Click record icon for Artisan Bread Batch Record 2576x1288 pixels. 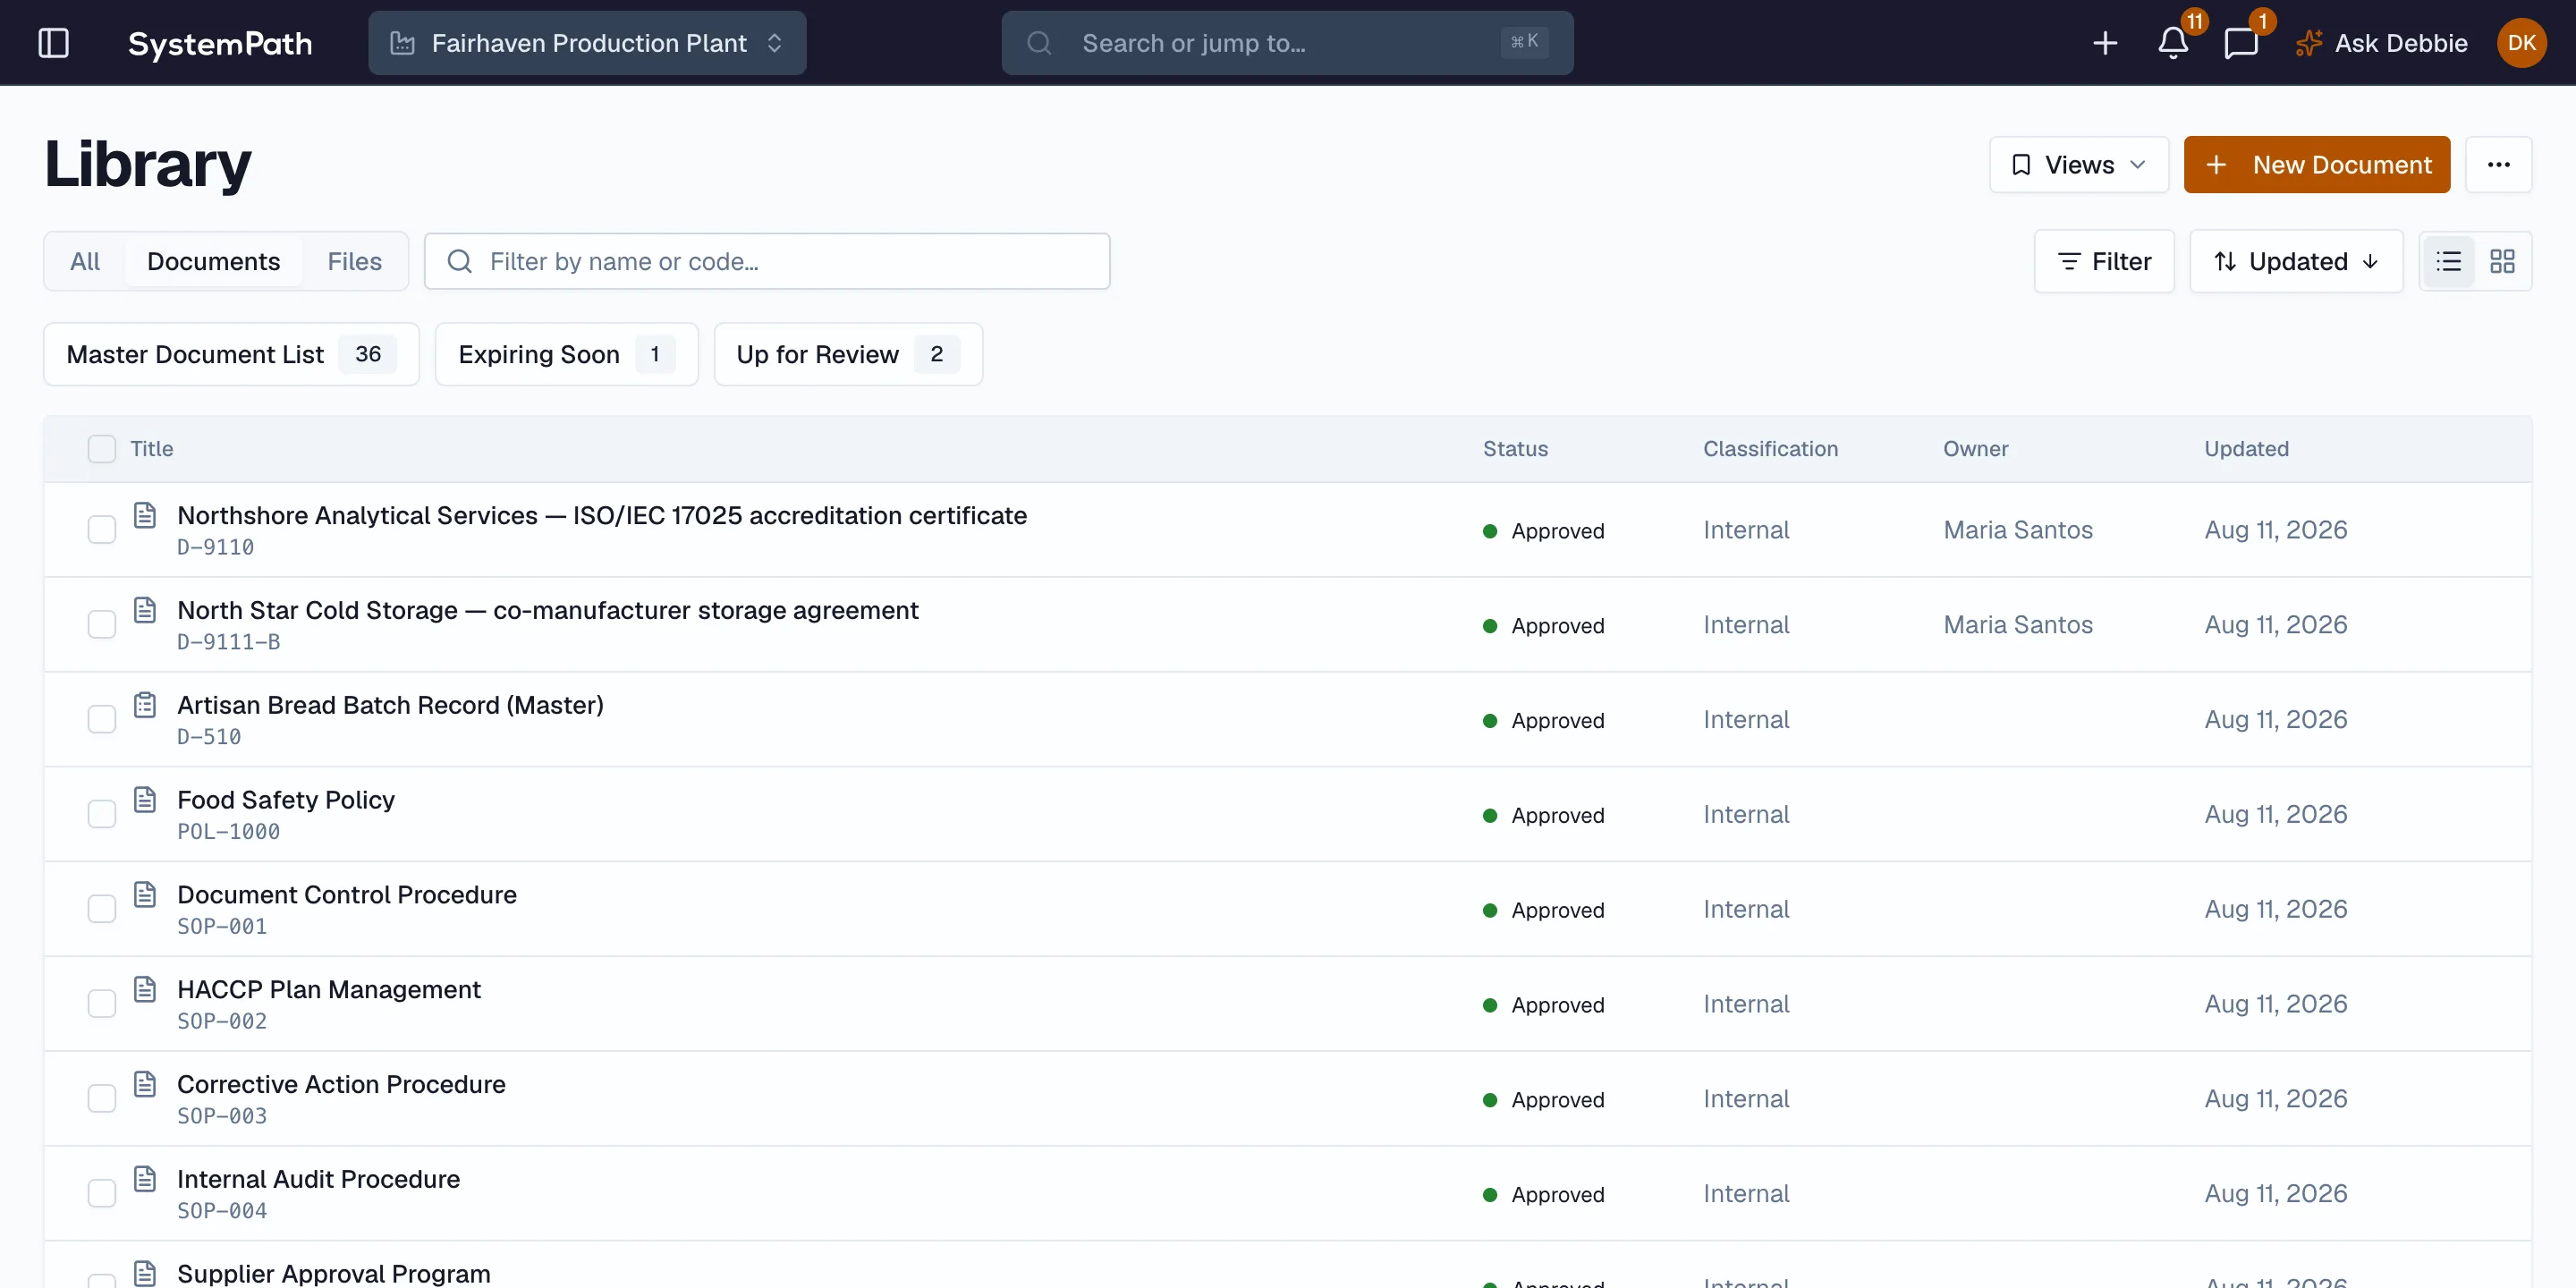(x=145, y=705)
